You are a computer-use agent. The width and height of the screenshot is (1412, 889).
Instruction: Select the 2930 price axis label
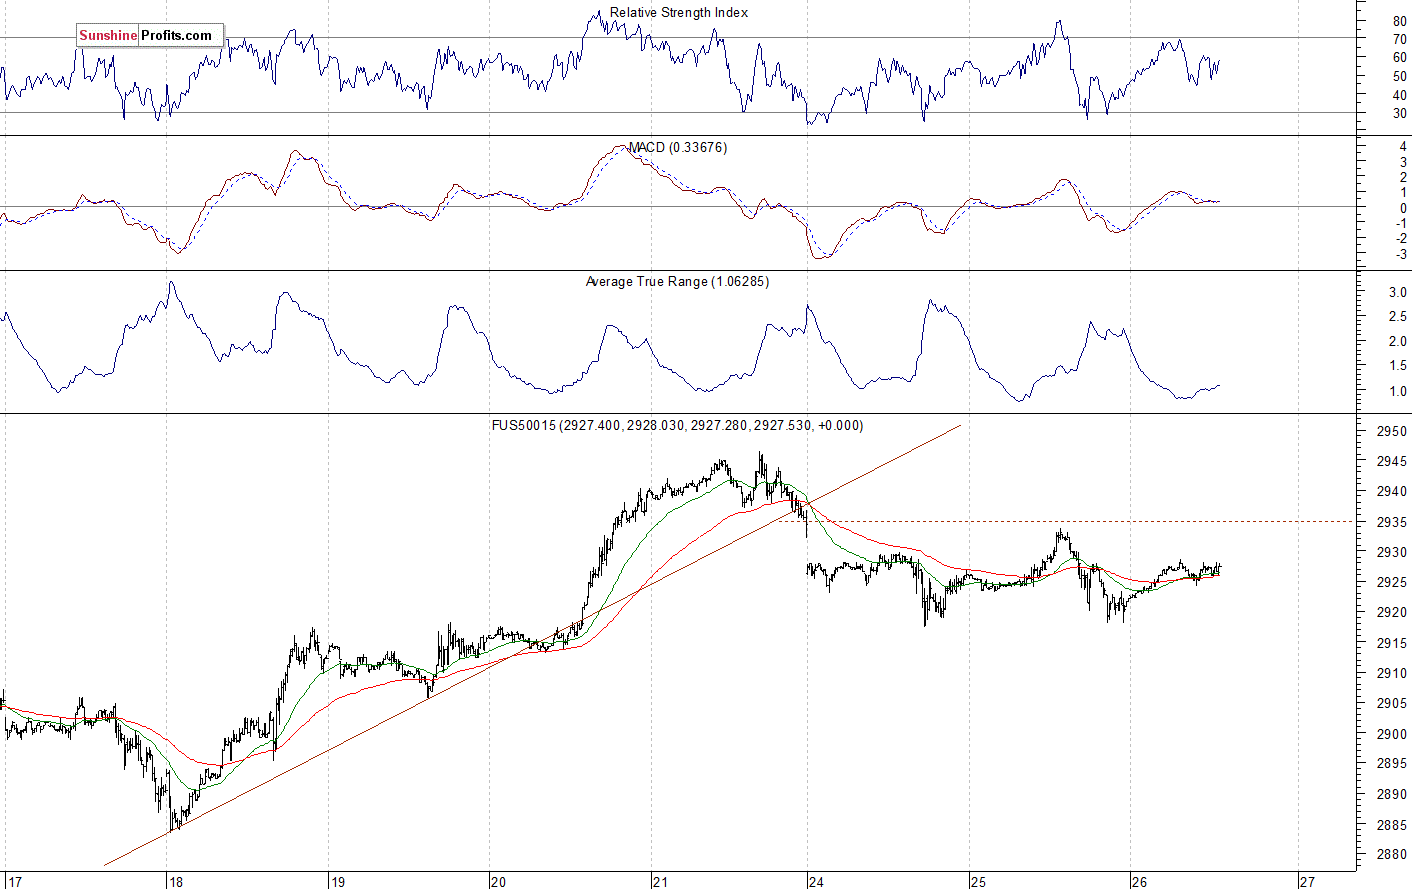(1392, 553)
